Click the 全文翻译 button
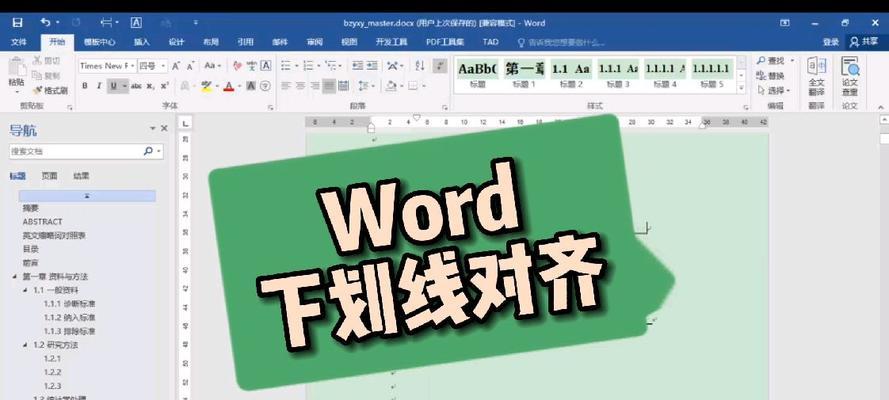The image size is (889, 400). click(816, 76)
